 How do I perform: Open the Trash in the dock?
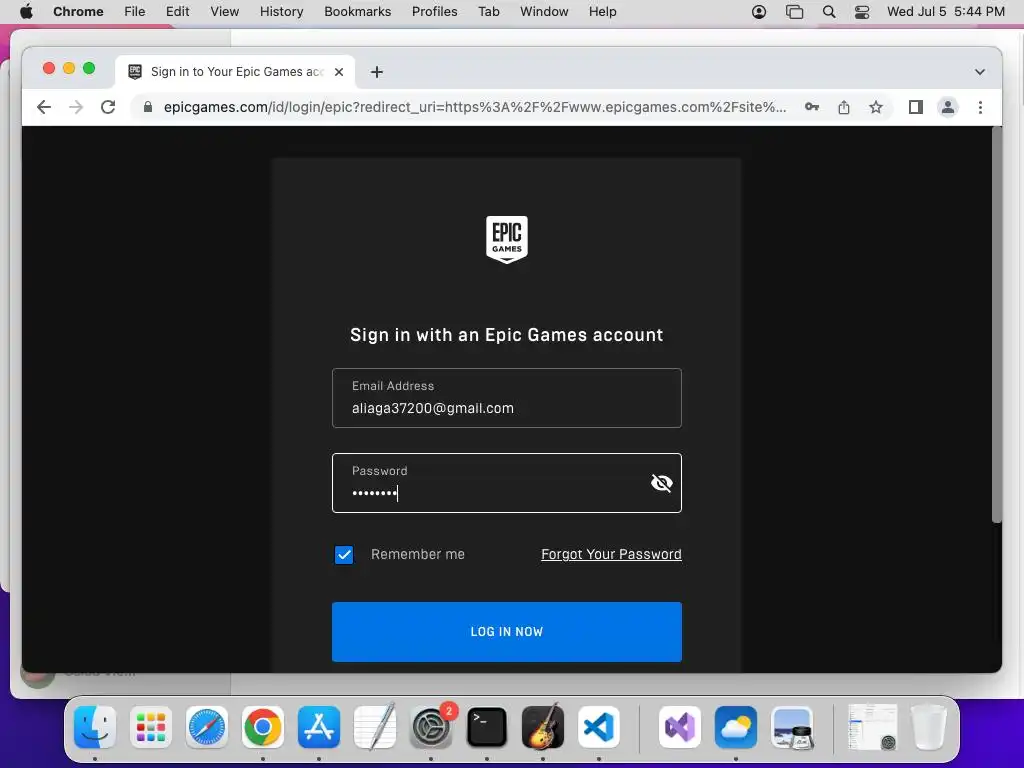point(929,727)
